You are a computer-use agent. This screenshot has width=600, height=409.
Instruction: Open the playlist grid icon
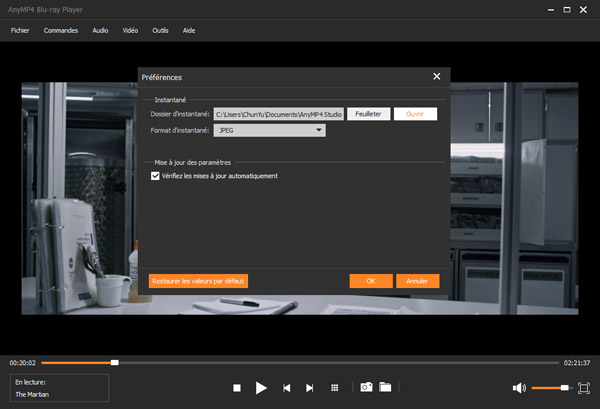[x=335, y=387]
